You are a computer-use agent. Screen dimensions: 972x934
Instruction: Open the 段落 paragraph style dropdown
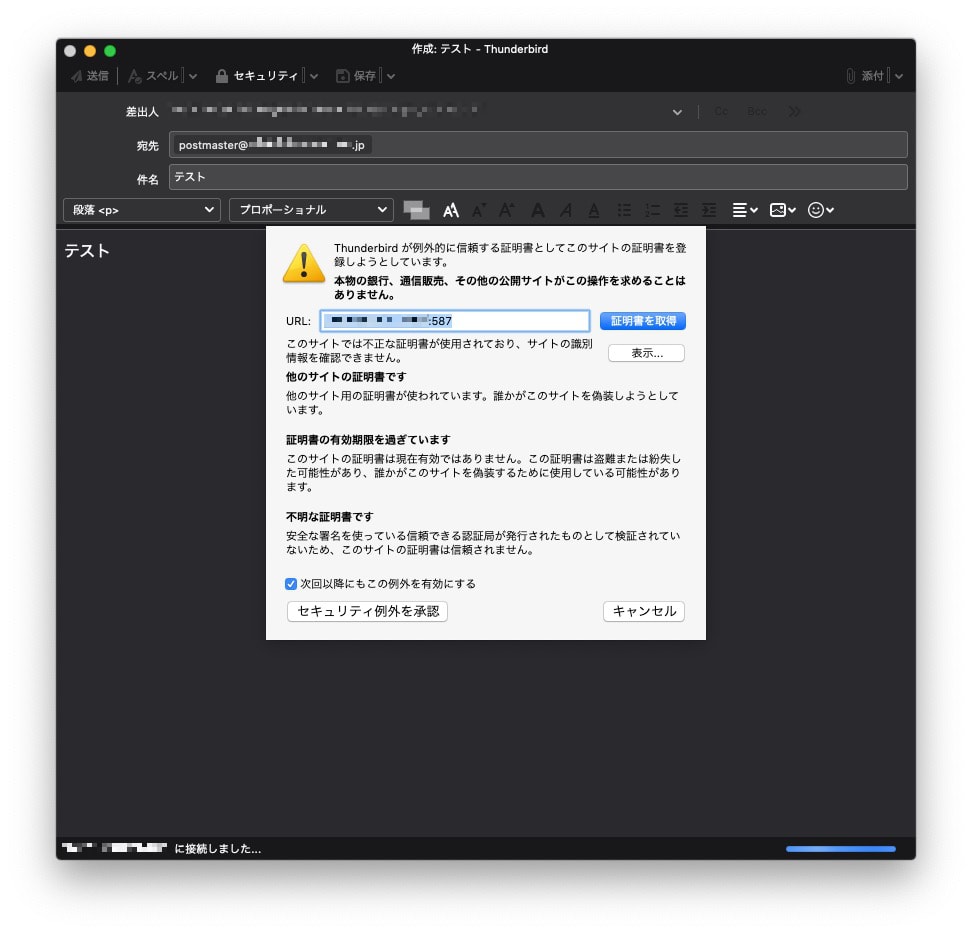point(141,210)
